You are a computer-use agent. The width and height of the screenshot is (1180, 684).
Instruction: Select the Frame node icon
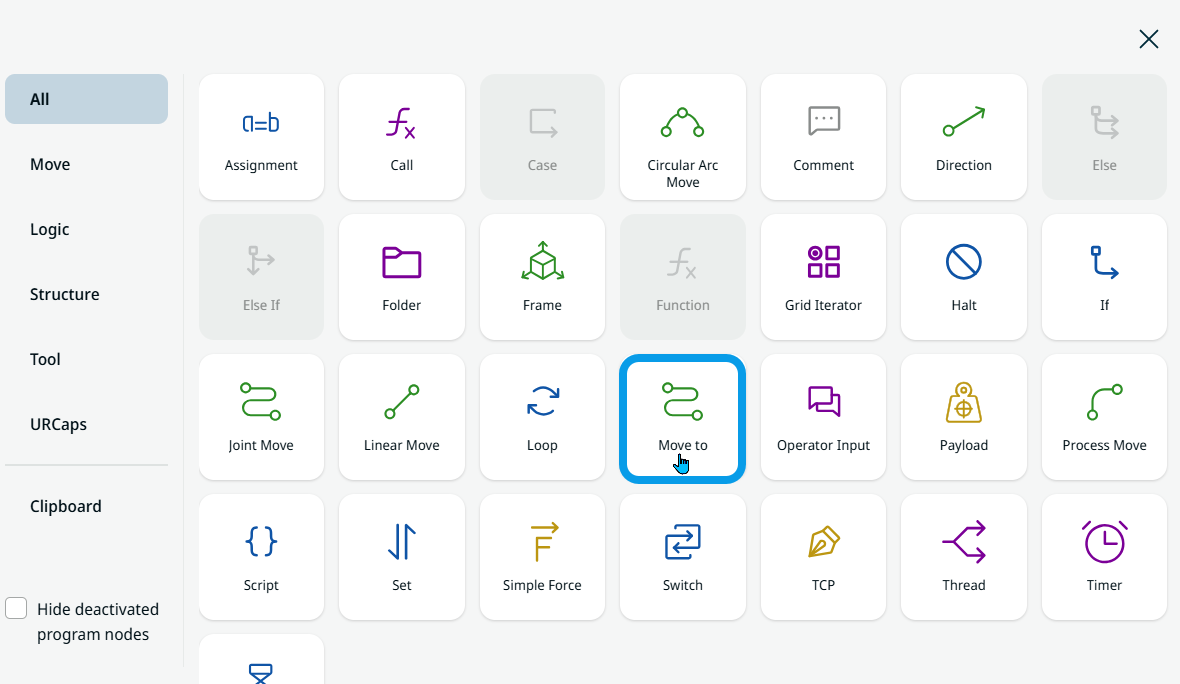542,262
